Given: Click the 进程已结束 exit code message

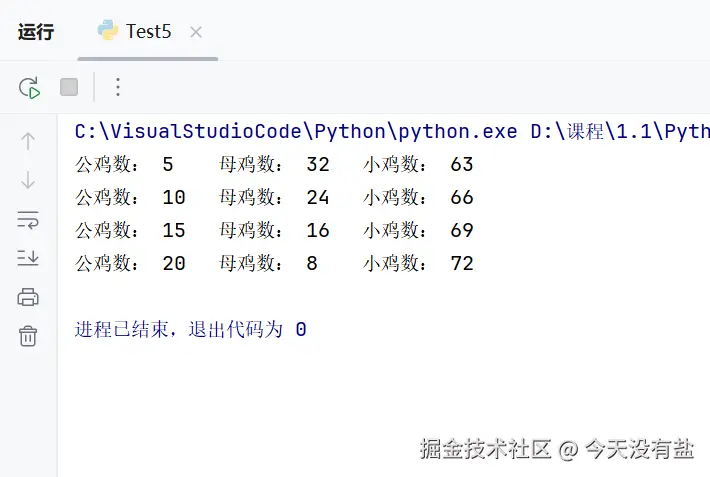Looking at the screenshot, I should point(190,330).
